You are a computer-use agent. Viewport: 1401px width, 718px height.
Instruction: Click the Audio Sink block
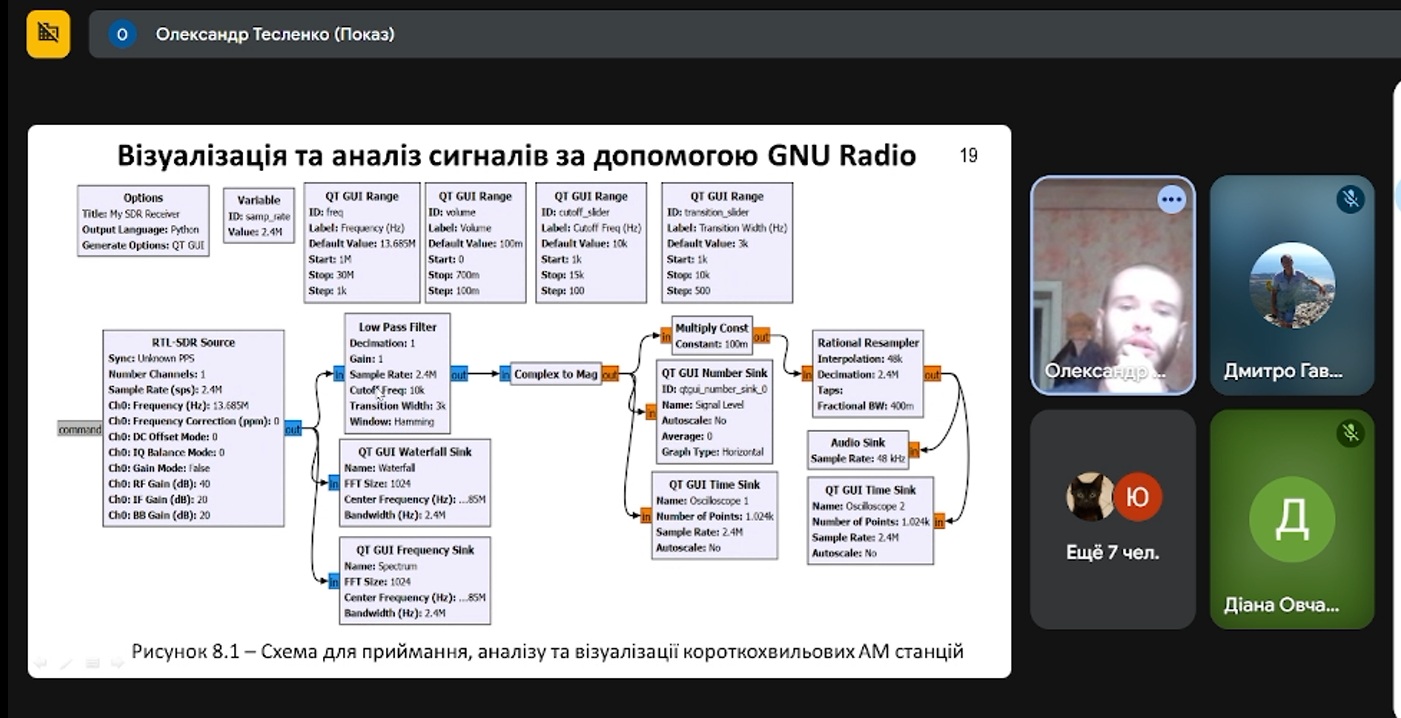858,450
